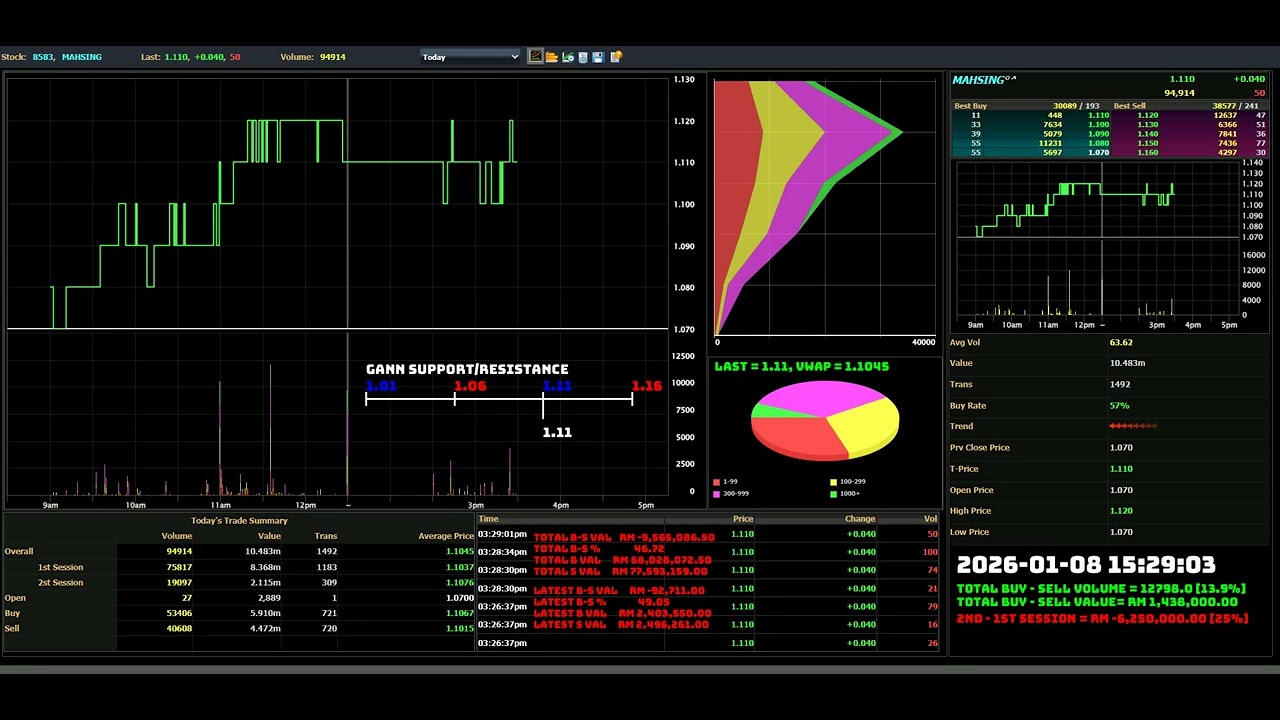
Task: Click the open folder icon in toolbar
Action: 551,57
